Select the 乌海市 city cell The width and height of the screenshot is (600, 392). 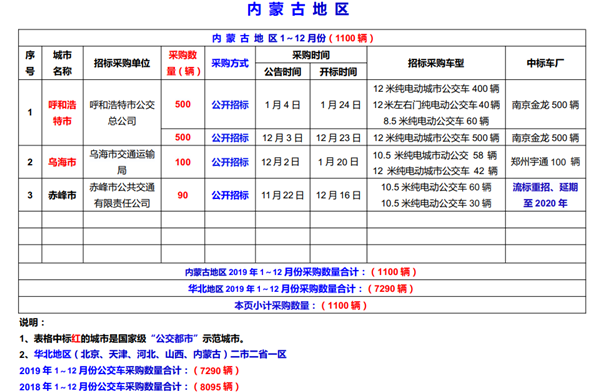62,162
